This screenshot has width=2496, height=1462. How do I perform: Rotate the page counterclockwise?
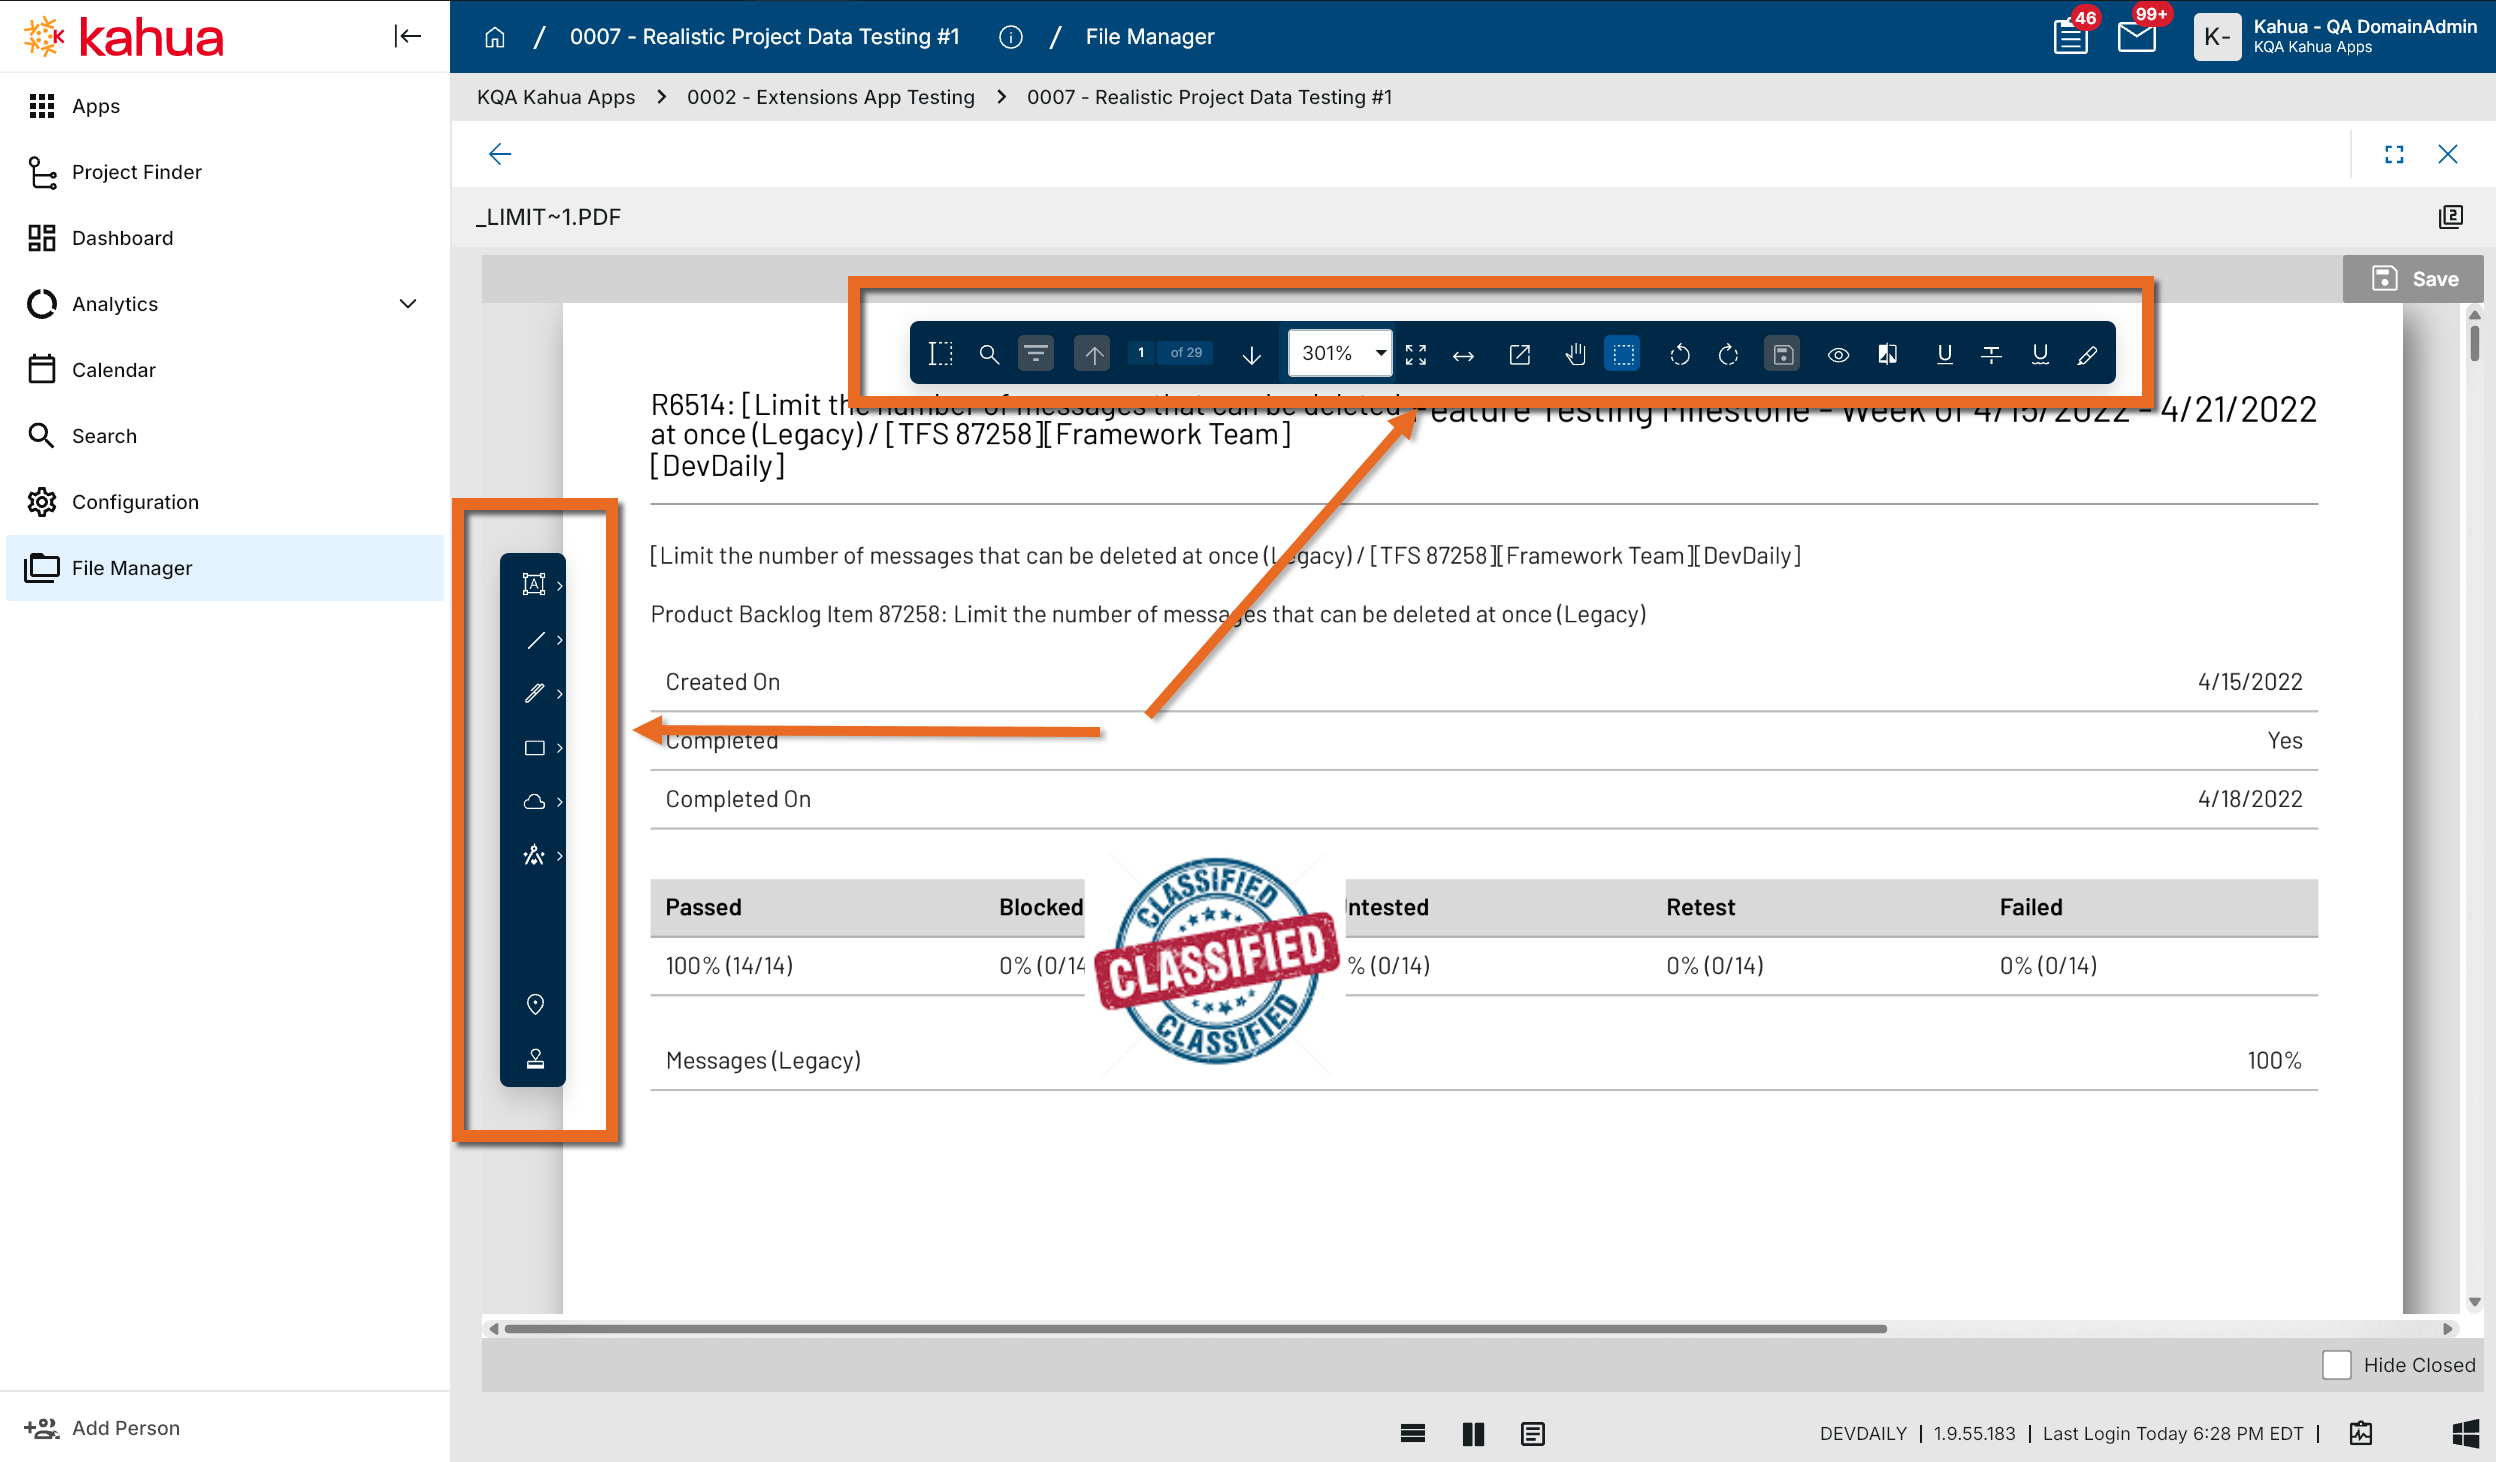[1679, 354]
